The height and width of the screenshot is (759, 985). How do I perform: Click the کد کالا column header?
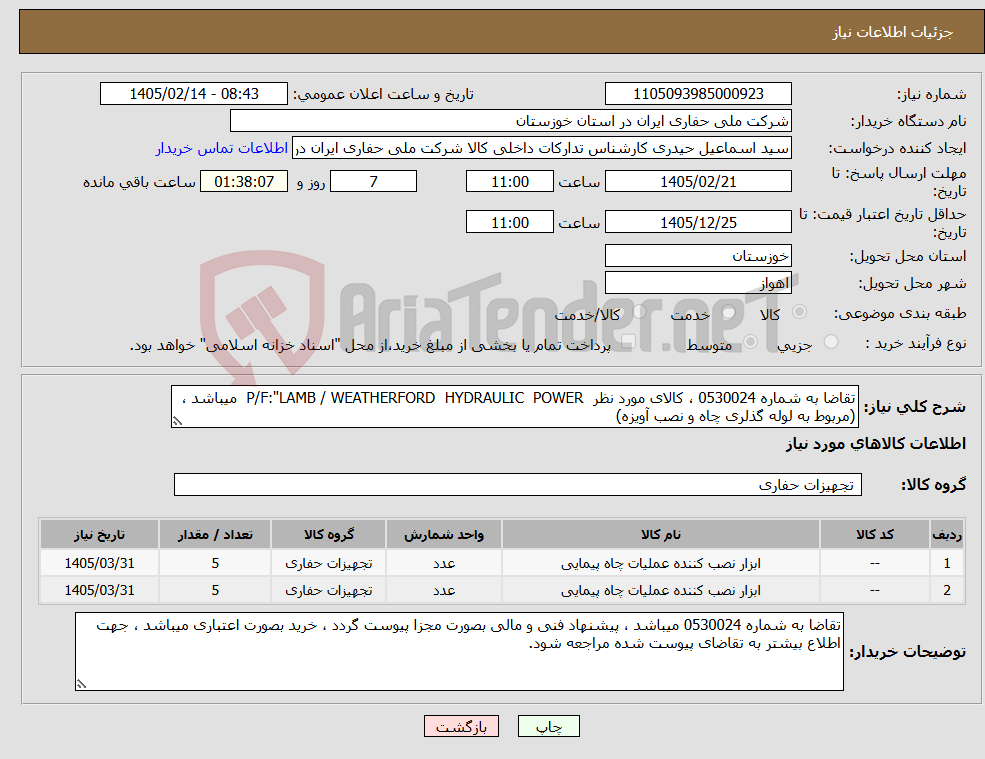point(874,534)
